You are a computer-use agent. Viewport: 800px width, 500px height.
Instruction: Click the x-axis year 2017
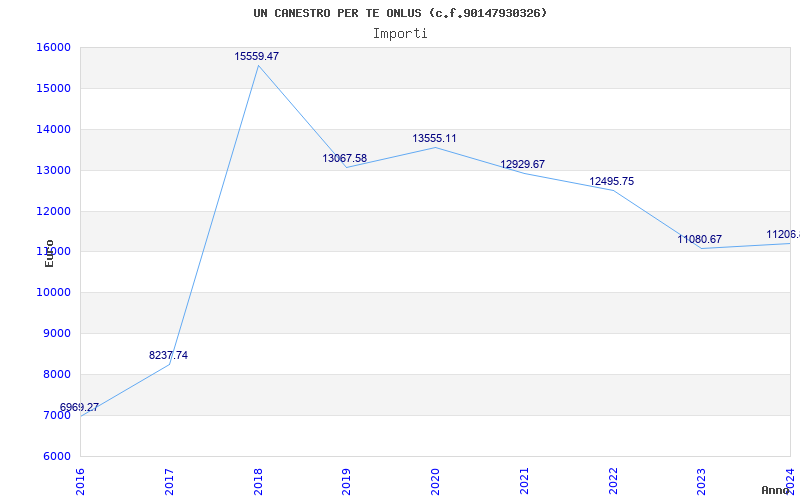tap(169, 481)
